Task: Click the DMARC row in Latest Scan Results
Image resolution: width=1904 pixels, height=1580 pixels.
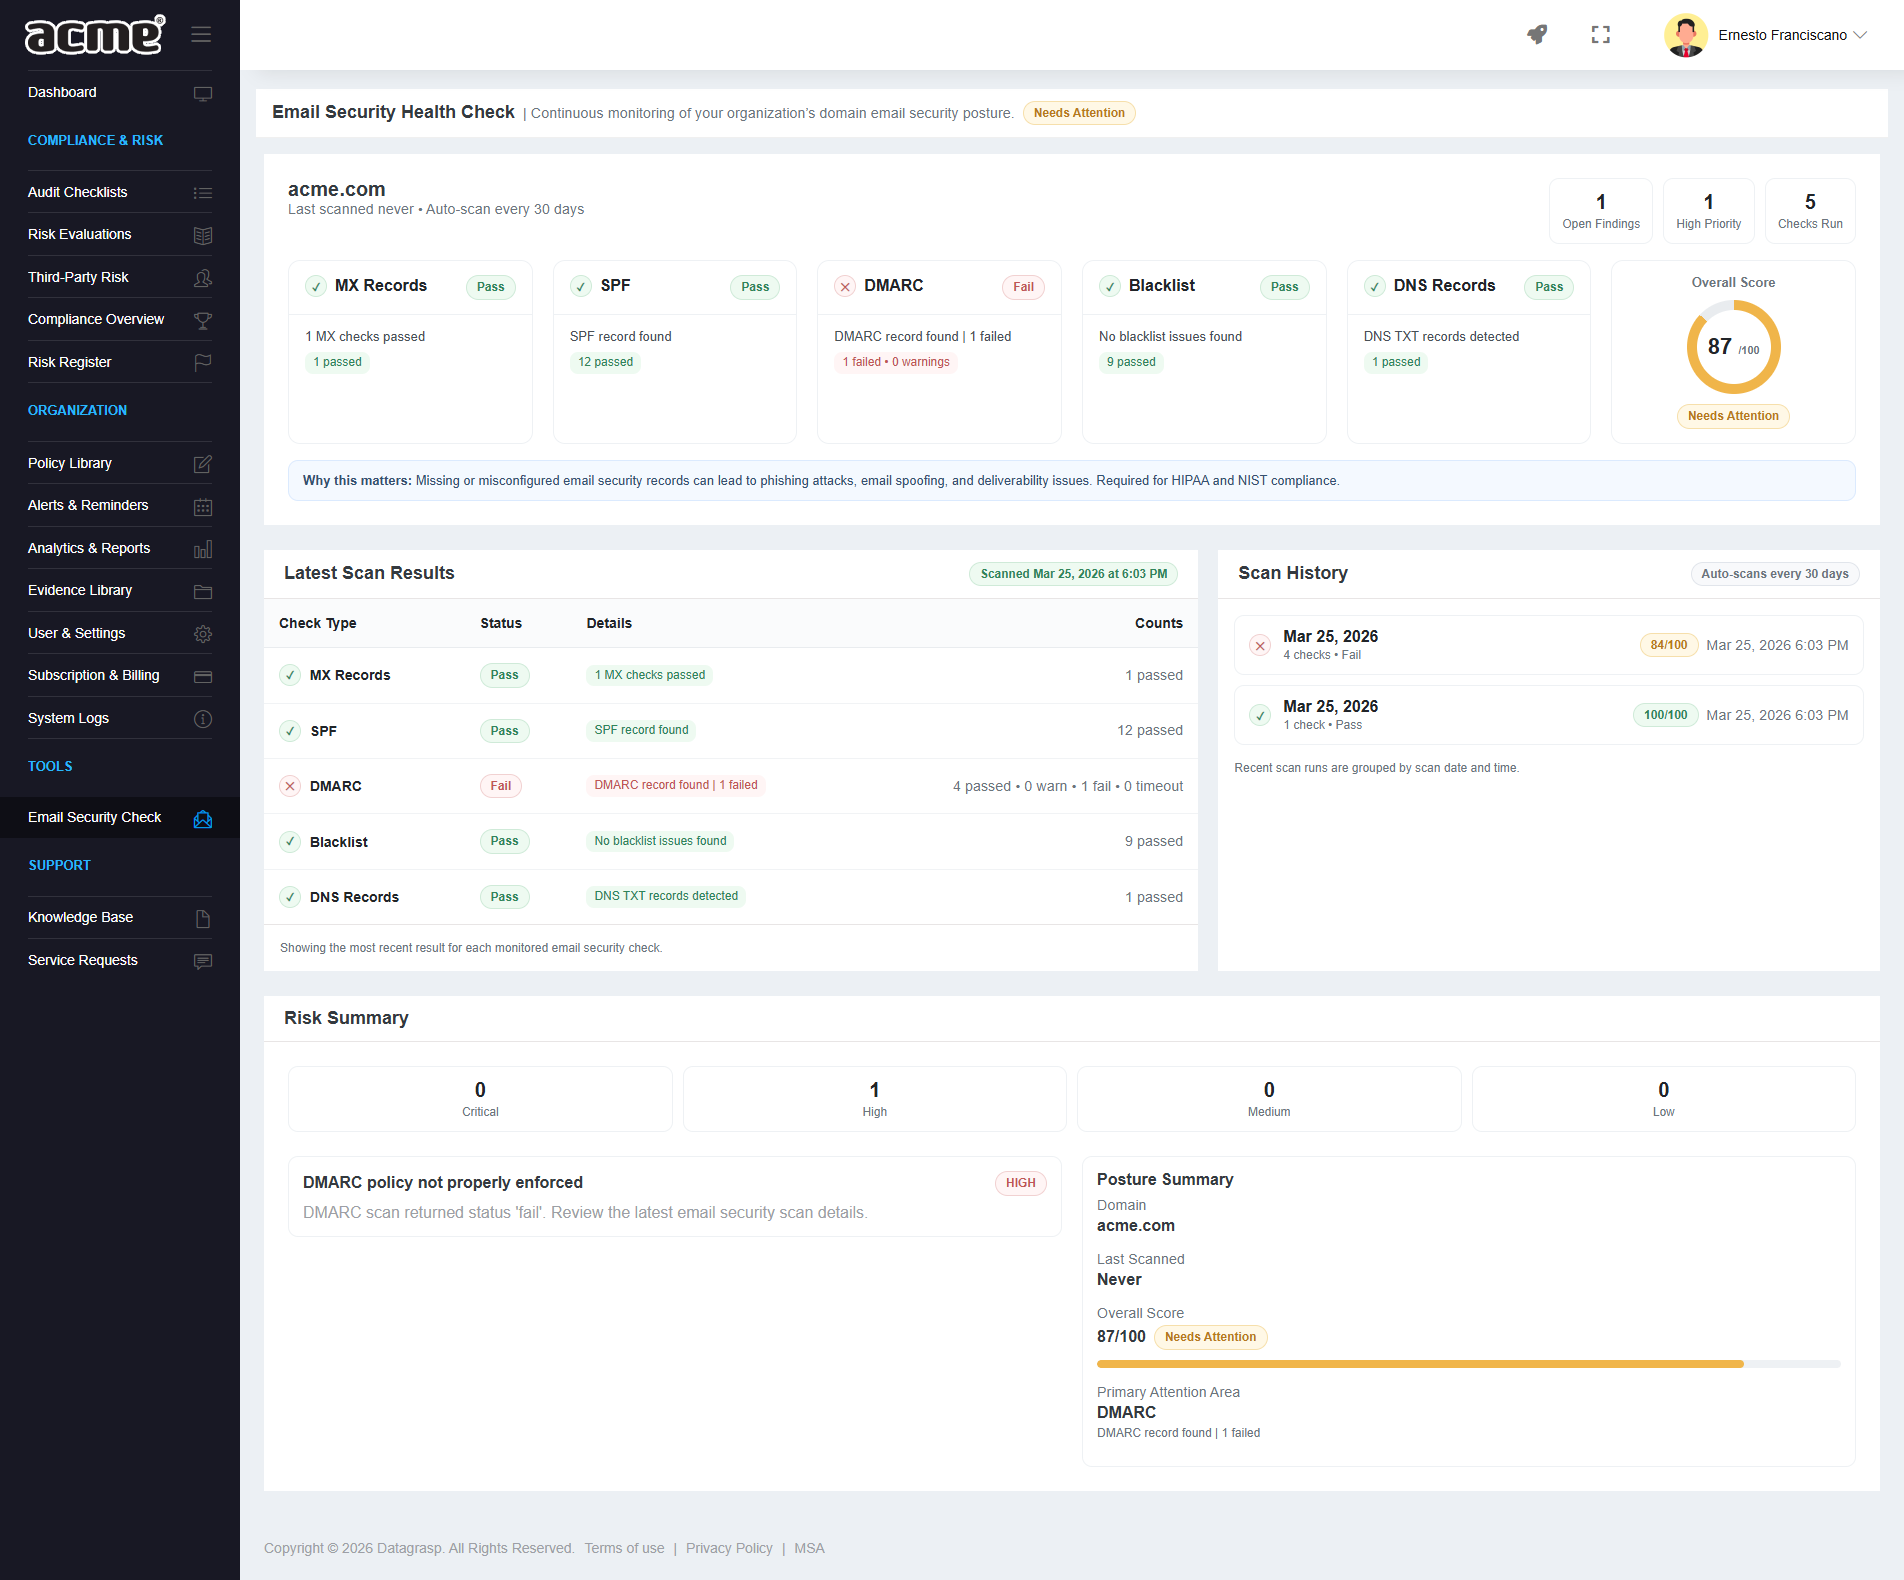Action: pyautogui.click(x=731, y=786)
